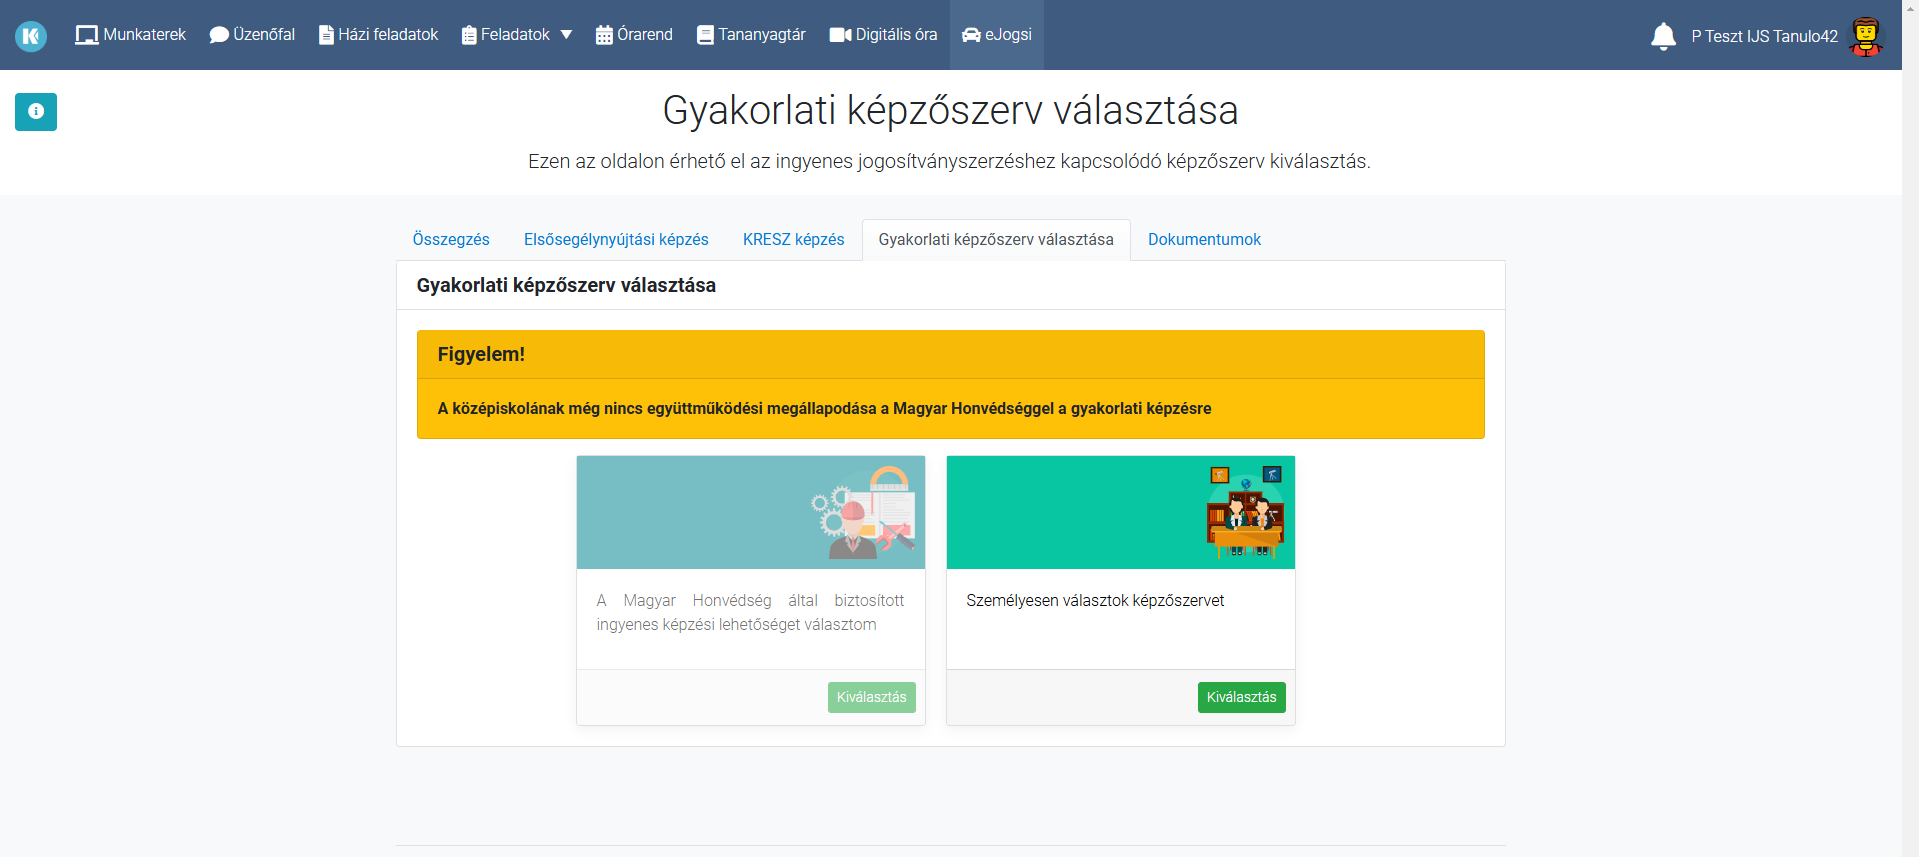
Task: Click Kiválasztás under Magyar Honvédség option
Action: tap(871, 697)
